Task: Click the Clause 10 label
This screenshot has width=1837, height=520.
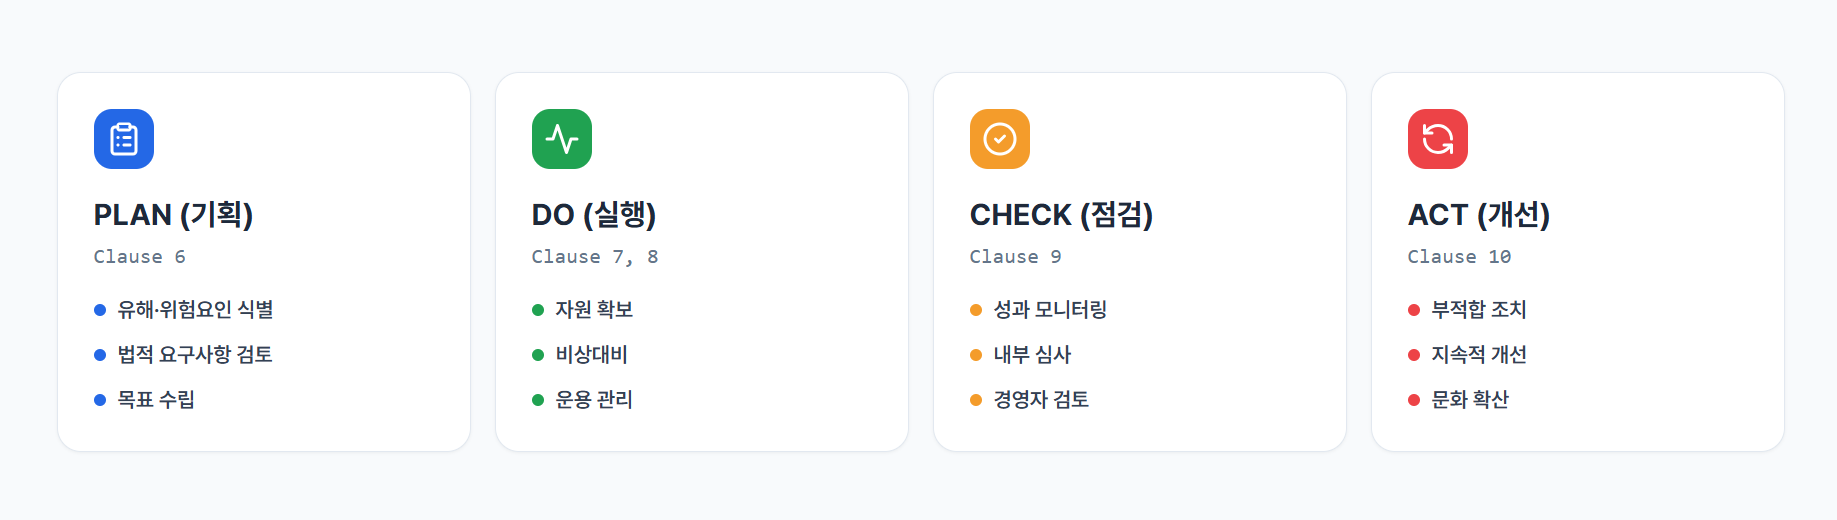Action: click(1459, 257)
